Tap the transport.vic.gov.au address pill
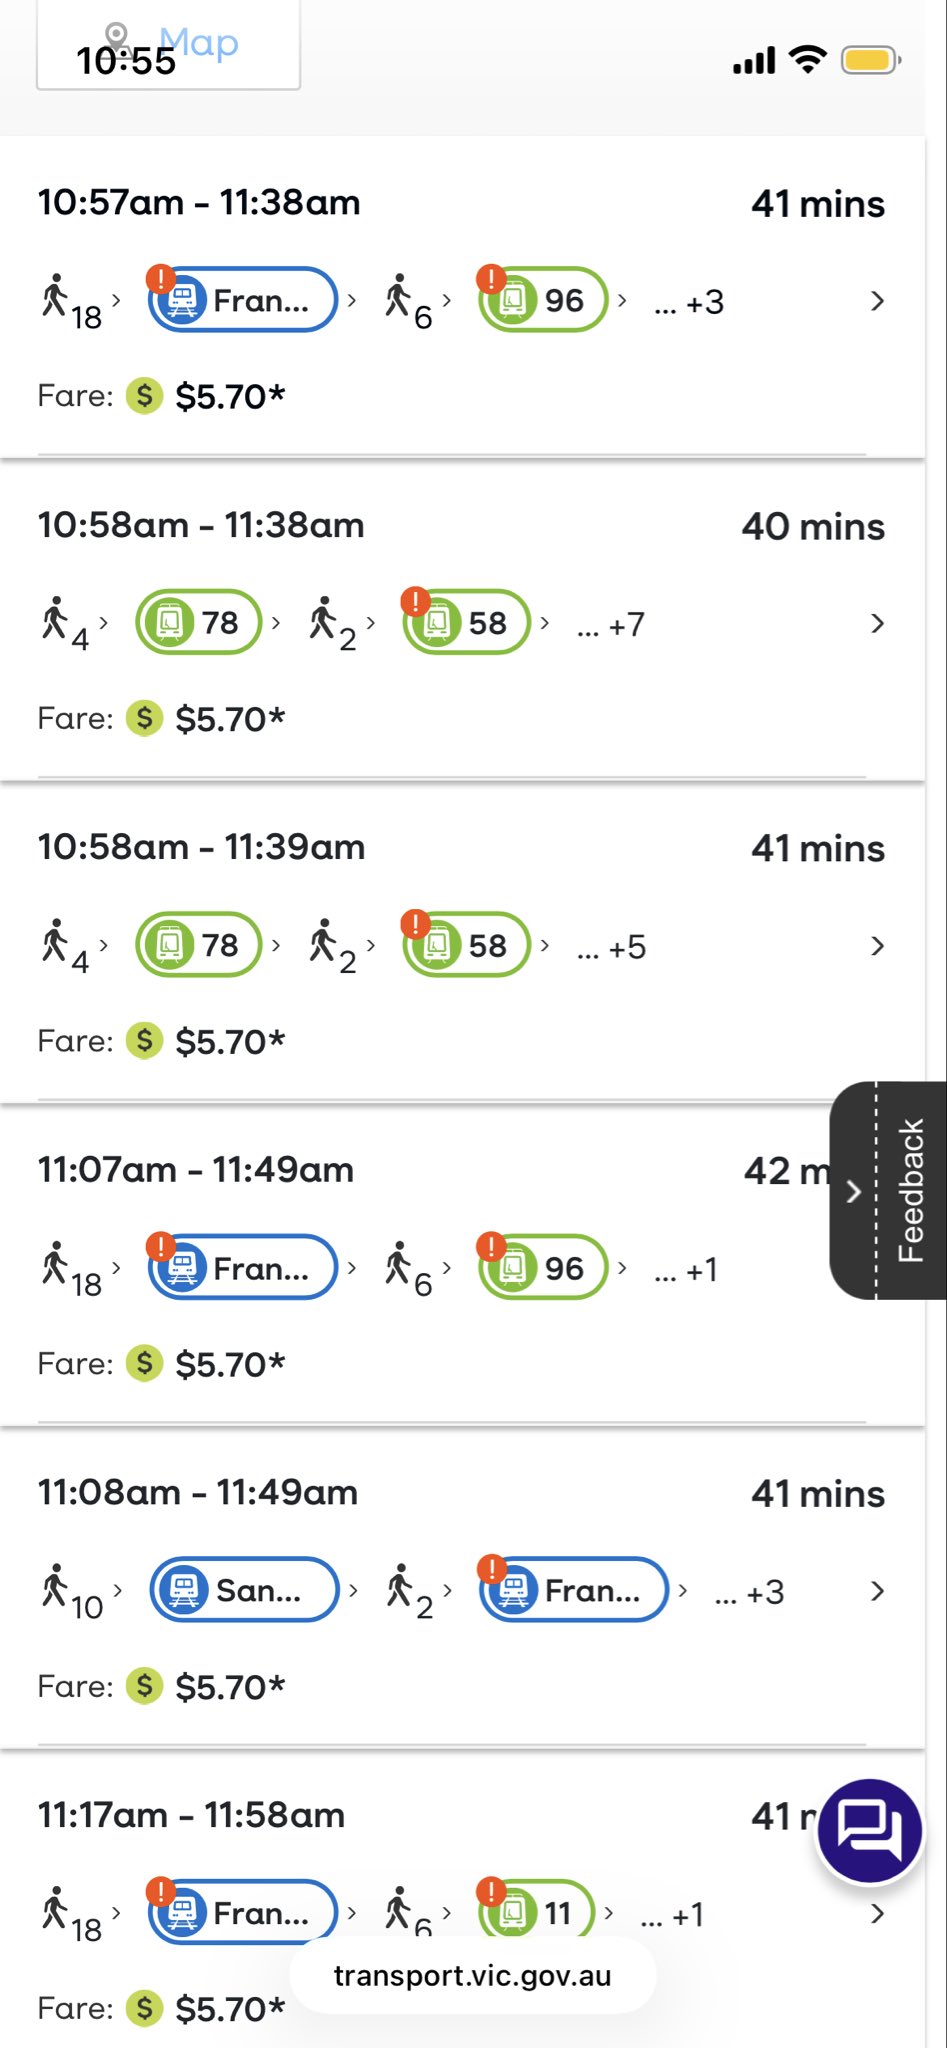 472,1976
